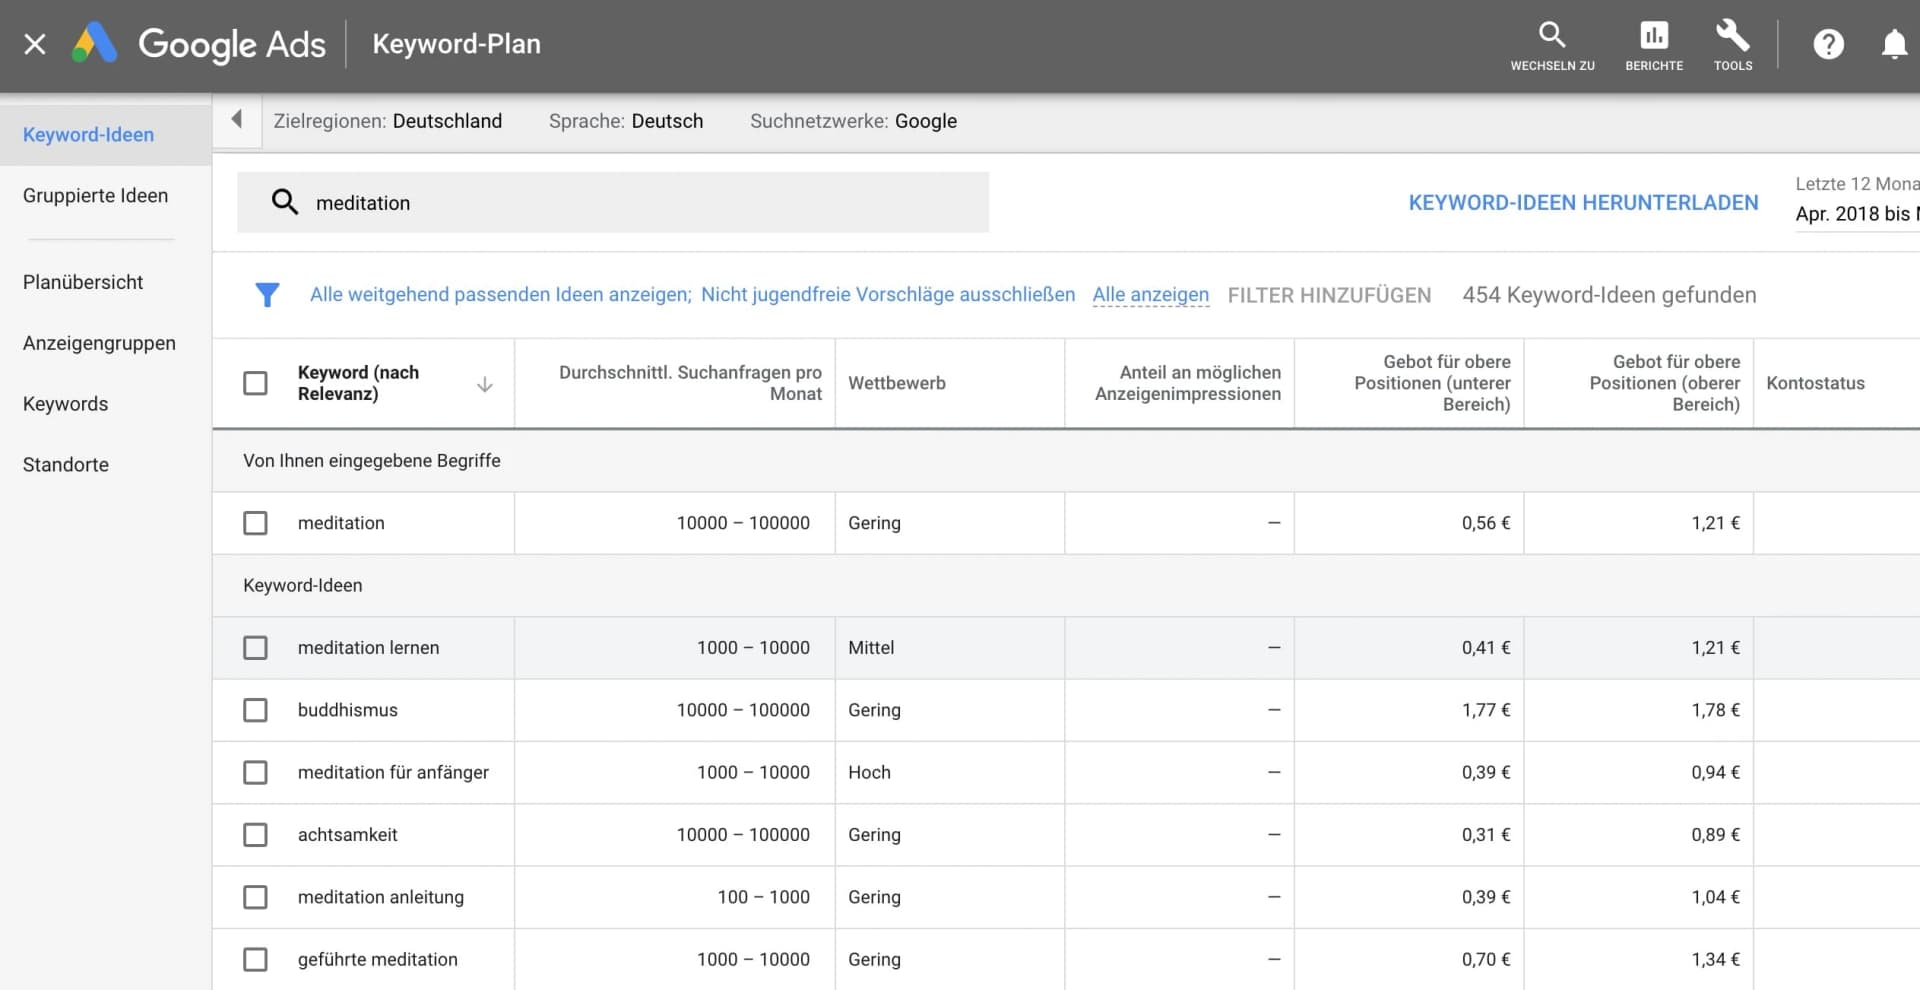The width and height of the screenshot is (1920, 990).
Task: Switch to Gruppierte Ideen in the sidebar
Action: click(x=95, y=195)
